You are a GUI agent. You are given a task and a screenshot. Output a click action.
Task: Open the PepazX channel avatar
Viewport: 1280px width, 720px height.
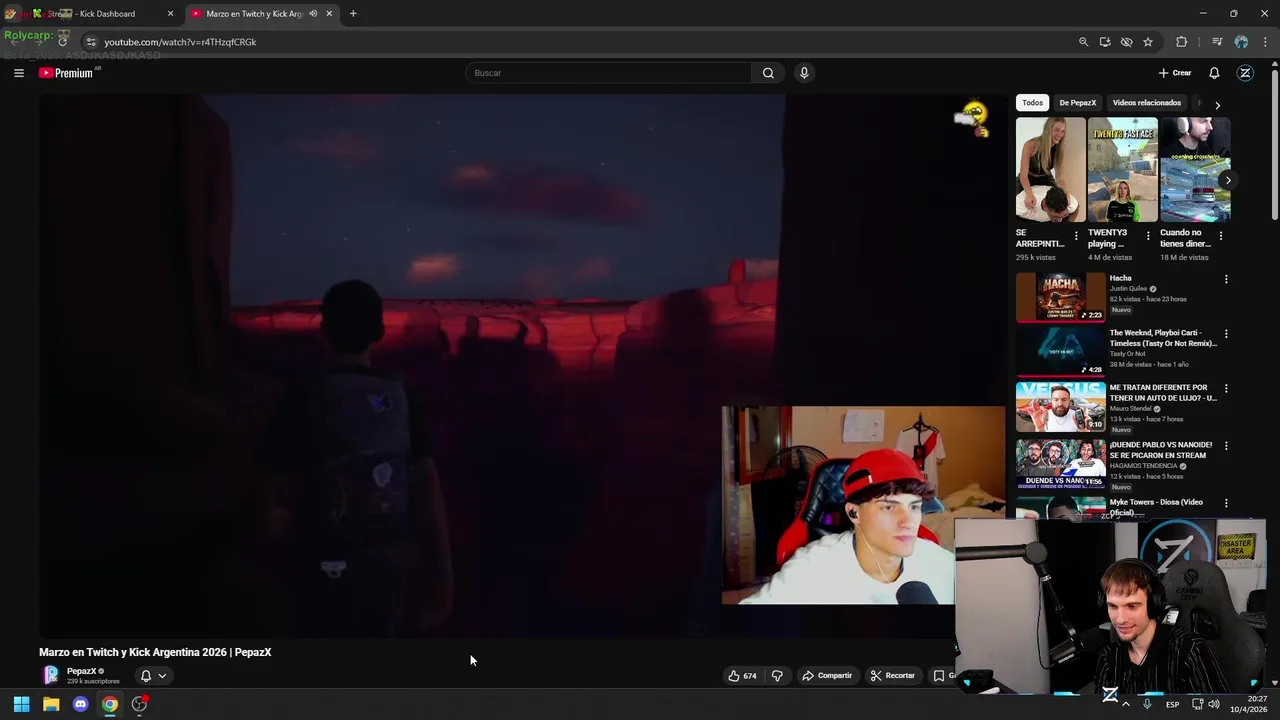point(51,675)
